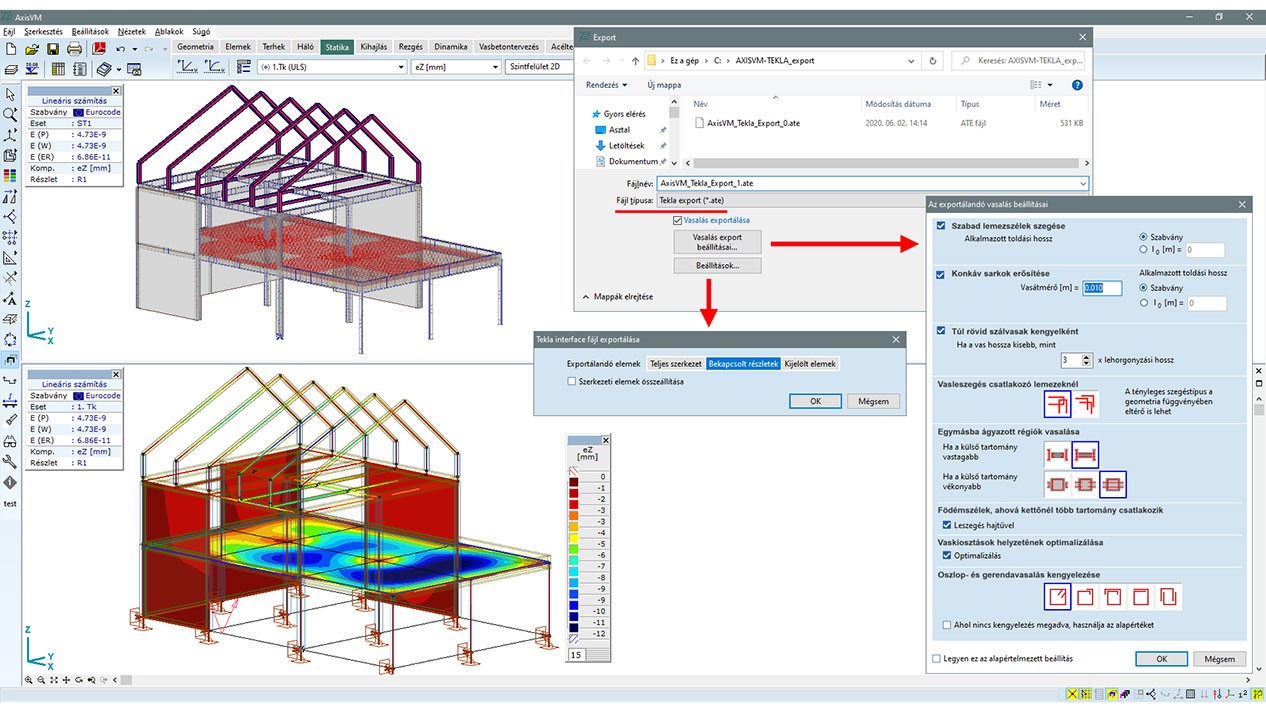Enable Szerkezeti elemek összeállítása checkbox

[x=572, y=381]
